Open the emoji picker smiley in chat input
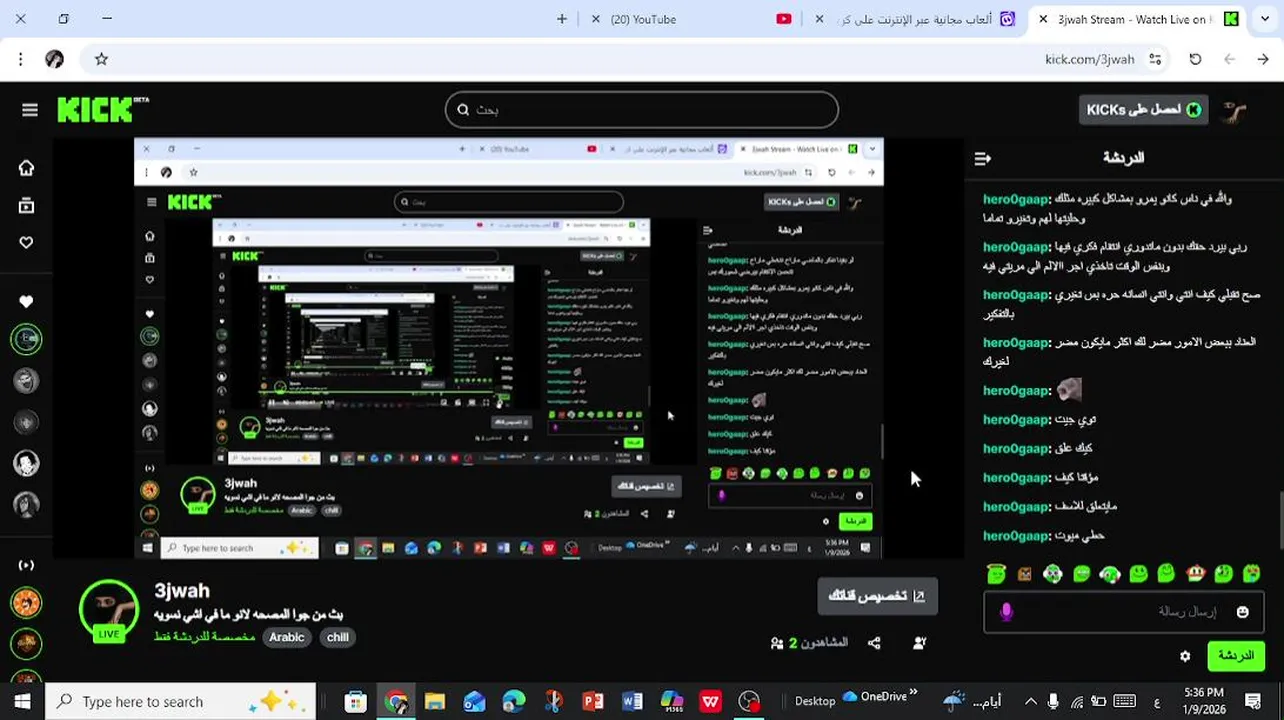This screenshot has width=1284, height=720. point(1242,612)
